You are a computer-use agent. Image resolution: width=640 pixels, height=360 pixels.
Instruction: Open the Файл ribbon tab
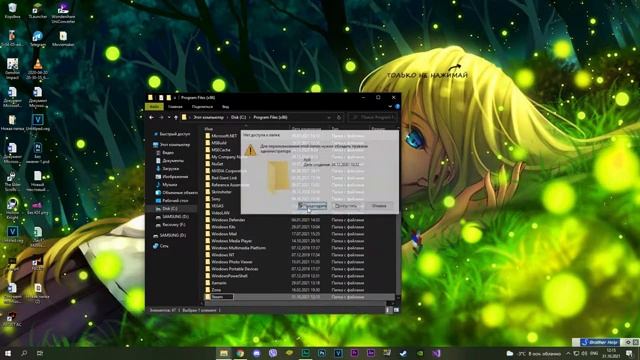[154, 107]
